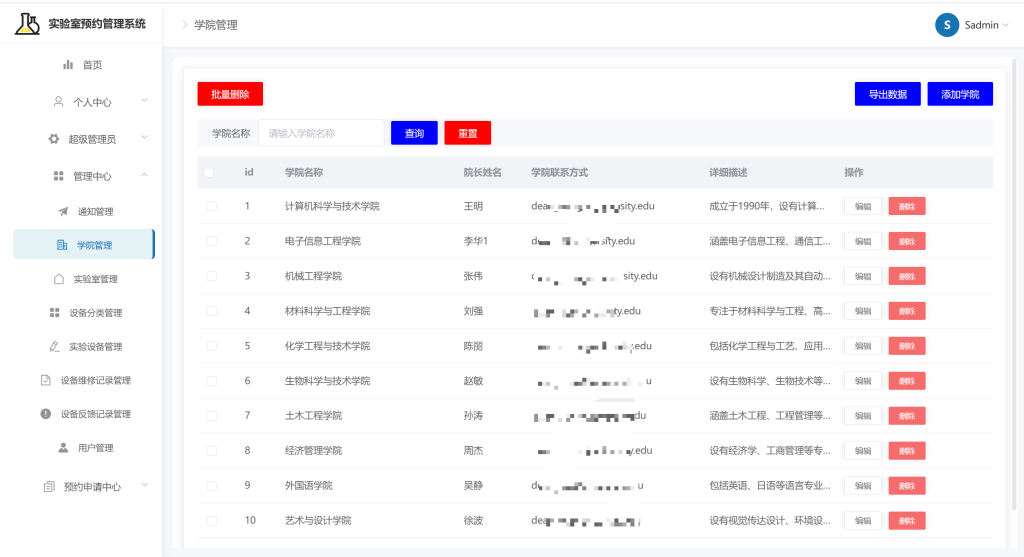Click the grid icon for 设备分类管理

pyautogui.click(x=55, y=313)
